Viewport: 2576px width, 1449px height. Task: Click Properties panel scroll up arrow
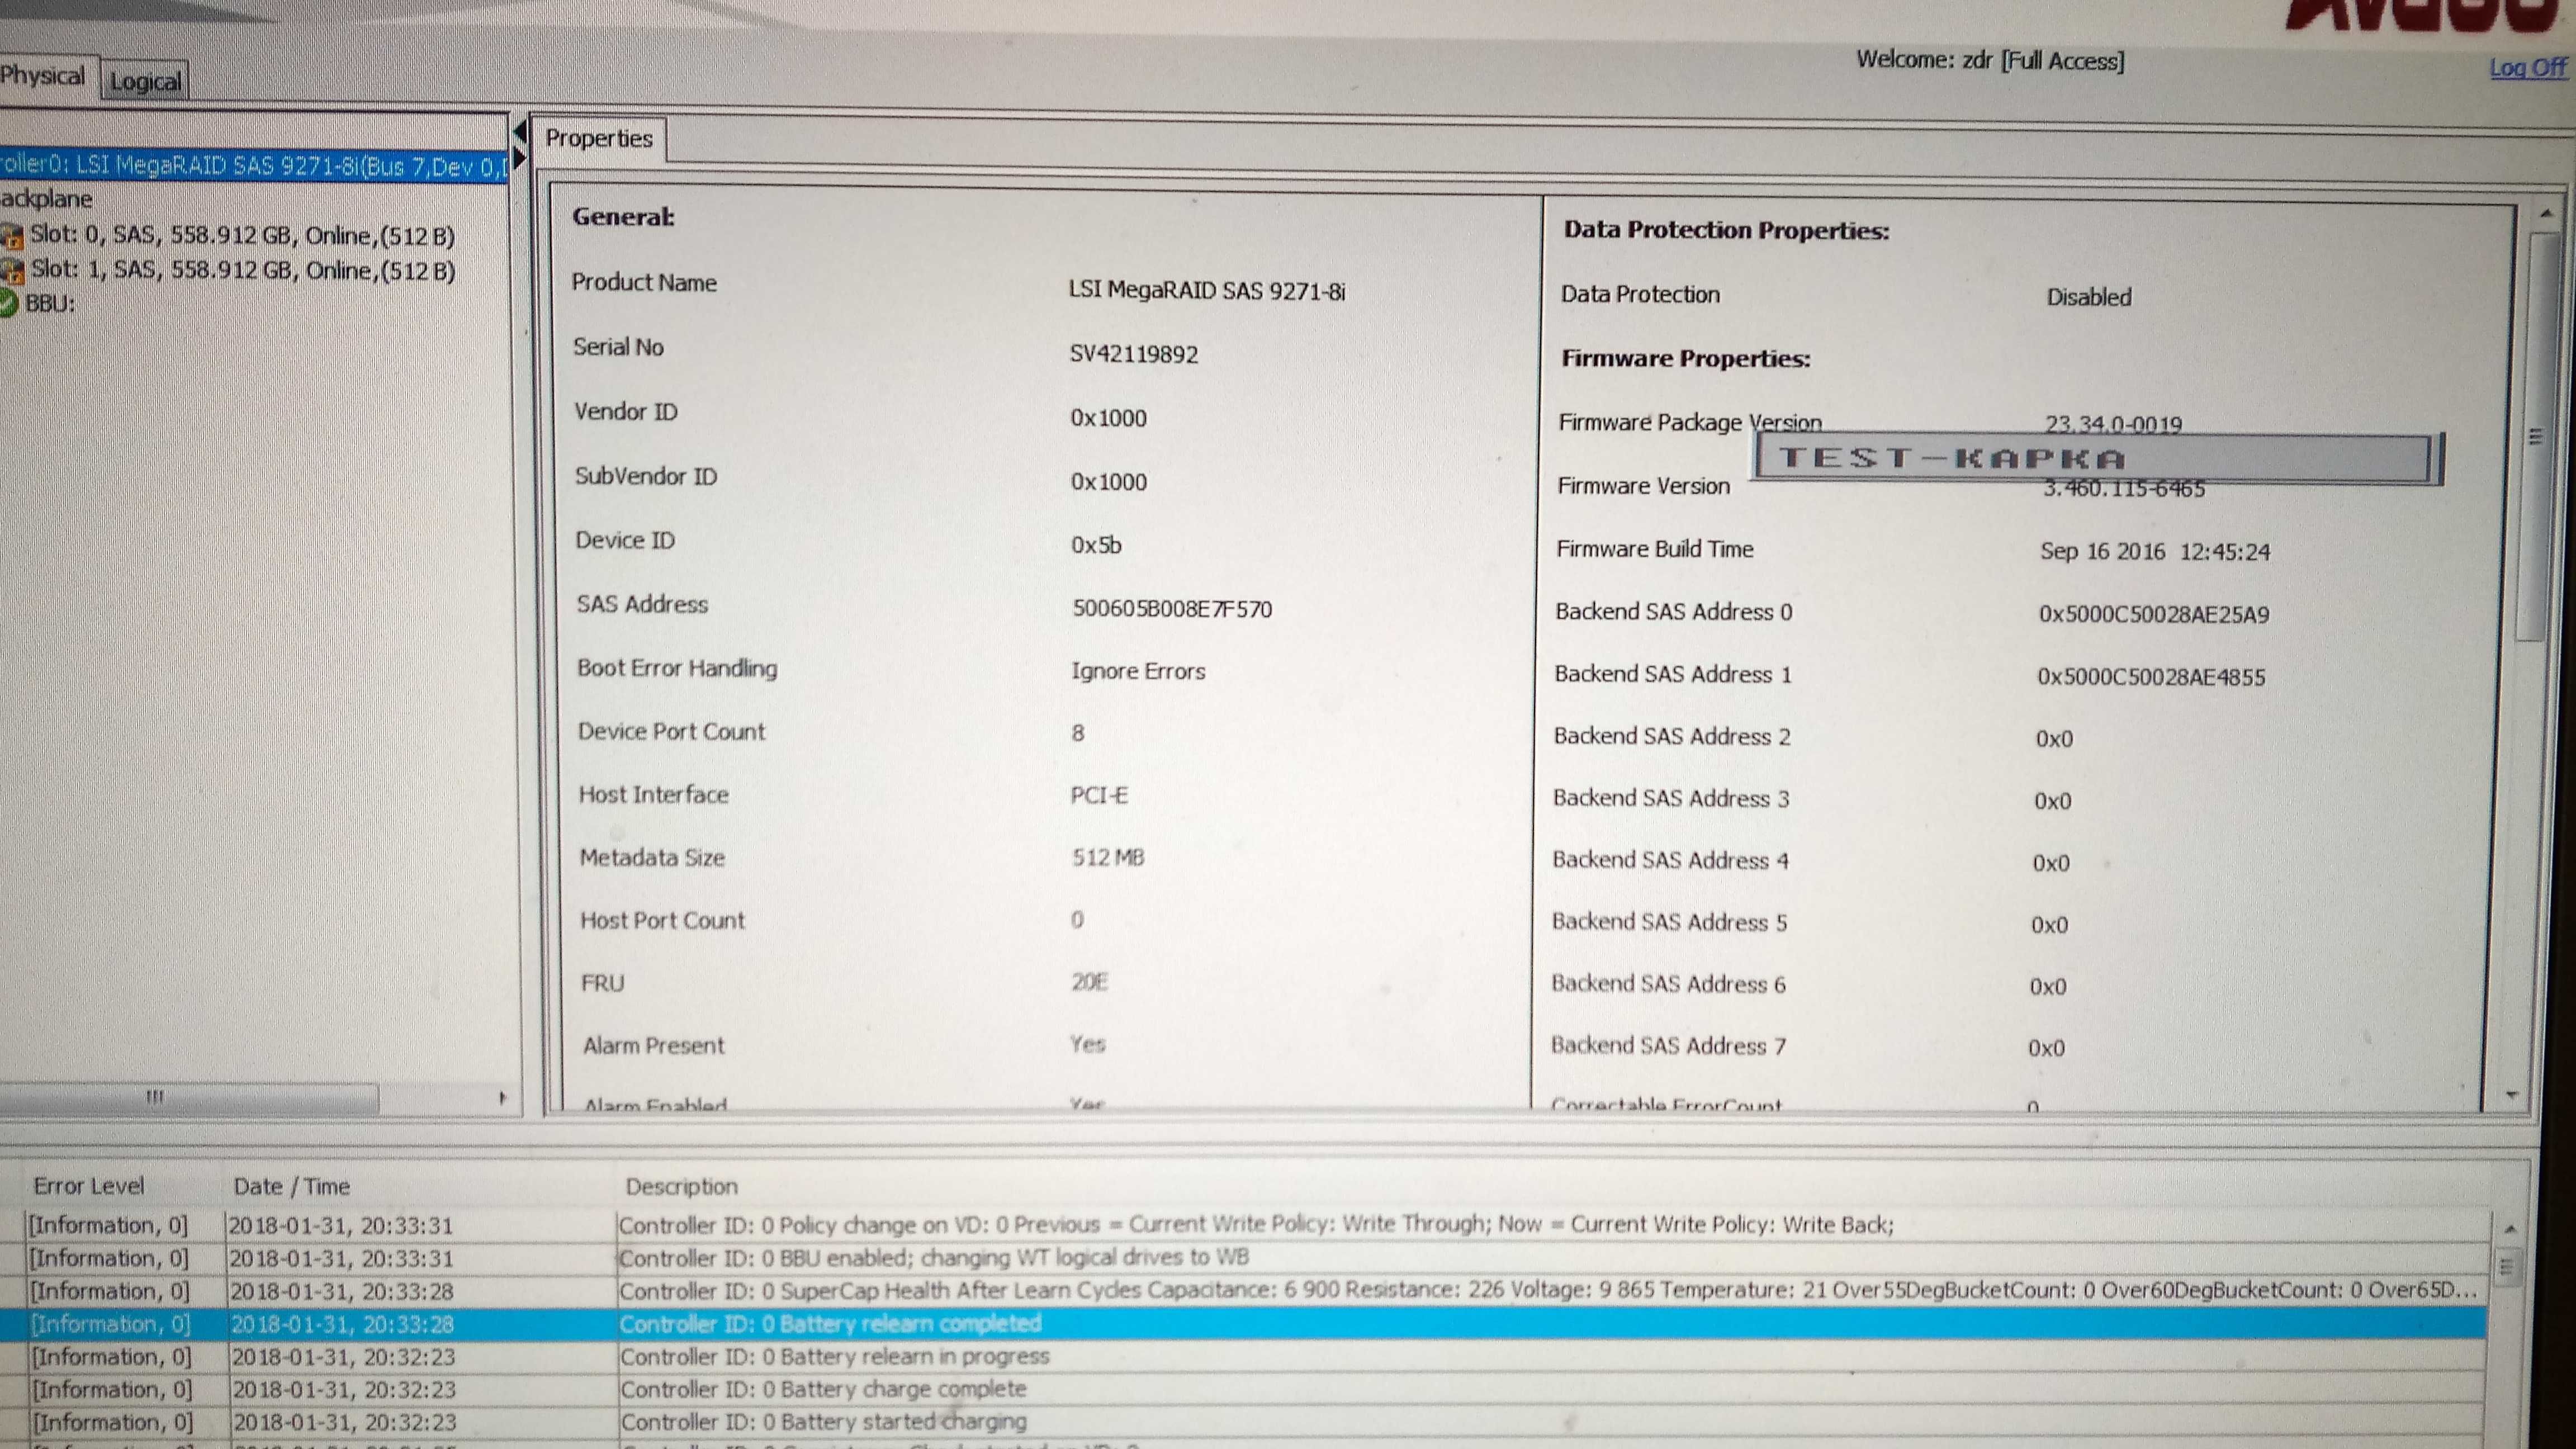tap(2547, 214)
